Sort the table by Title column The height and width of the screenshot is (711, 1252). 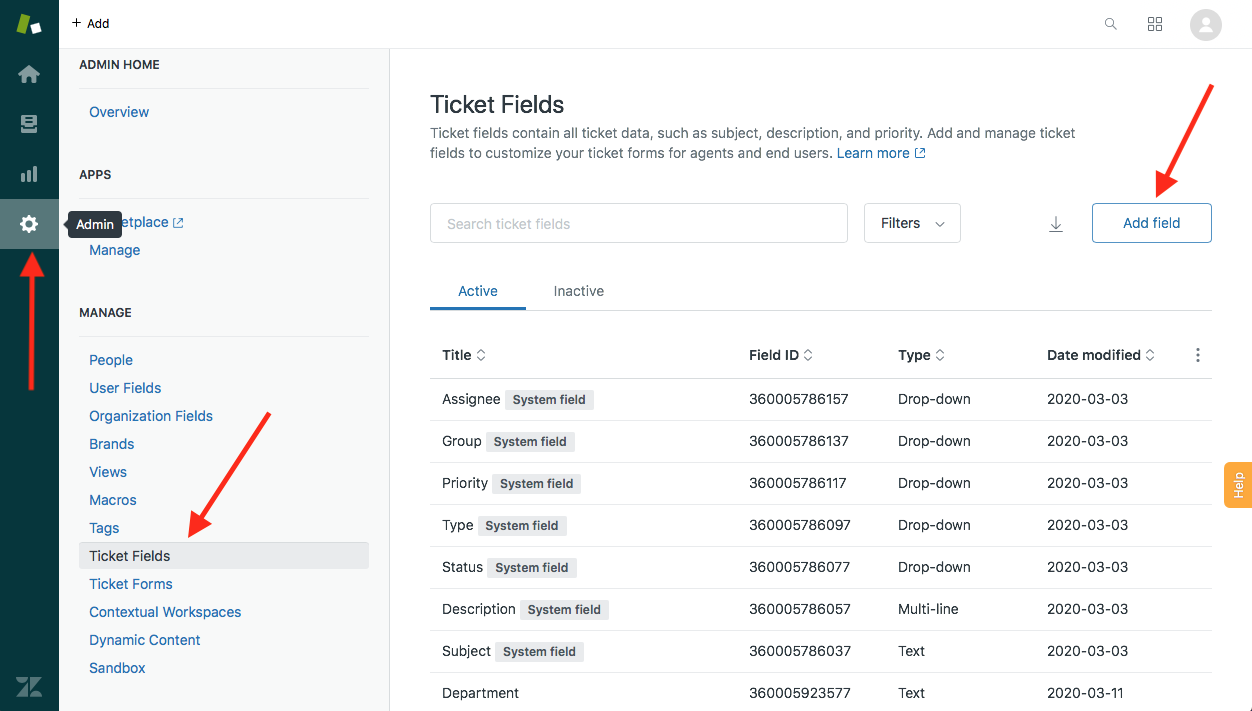tap(464, 355)
